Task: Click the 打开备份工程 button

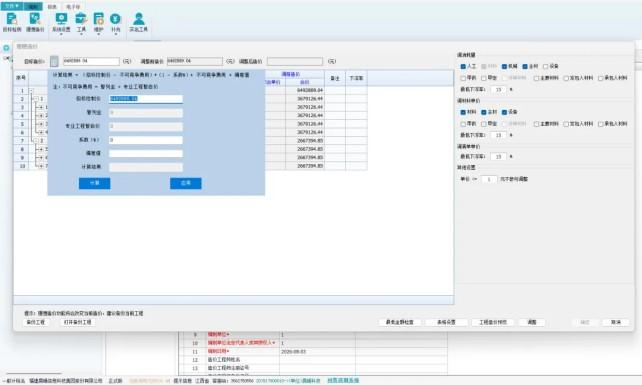Action: pyautogui.click(x=78, y=322)
